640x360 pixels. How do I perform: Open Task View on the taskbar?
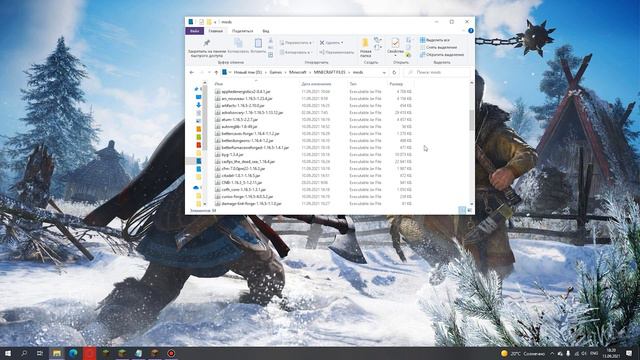[x=40, y=353]
